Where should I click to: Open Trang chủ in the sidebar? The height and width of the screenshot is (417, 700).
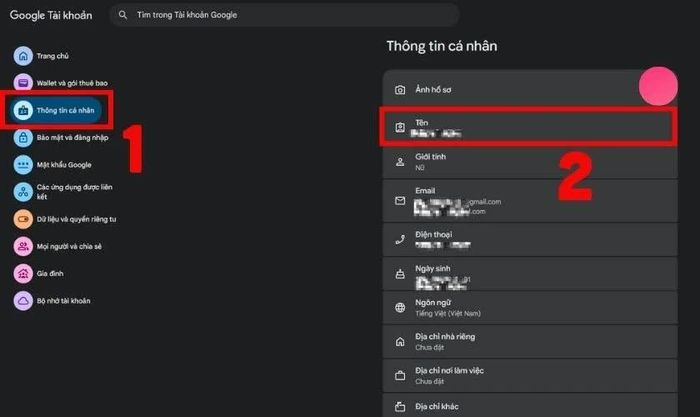tap(53, 56)
